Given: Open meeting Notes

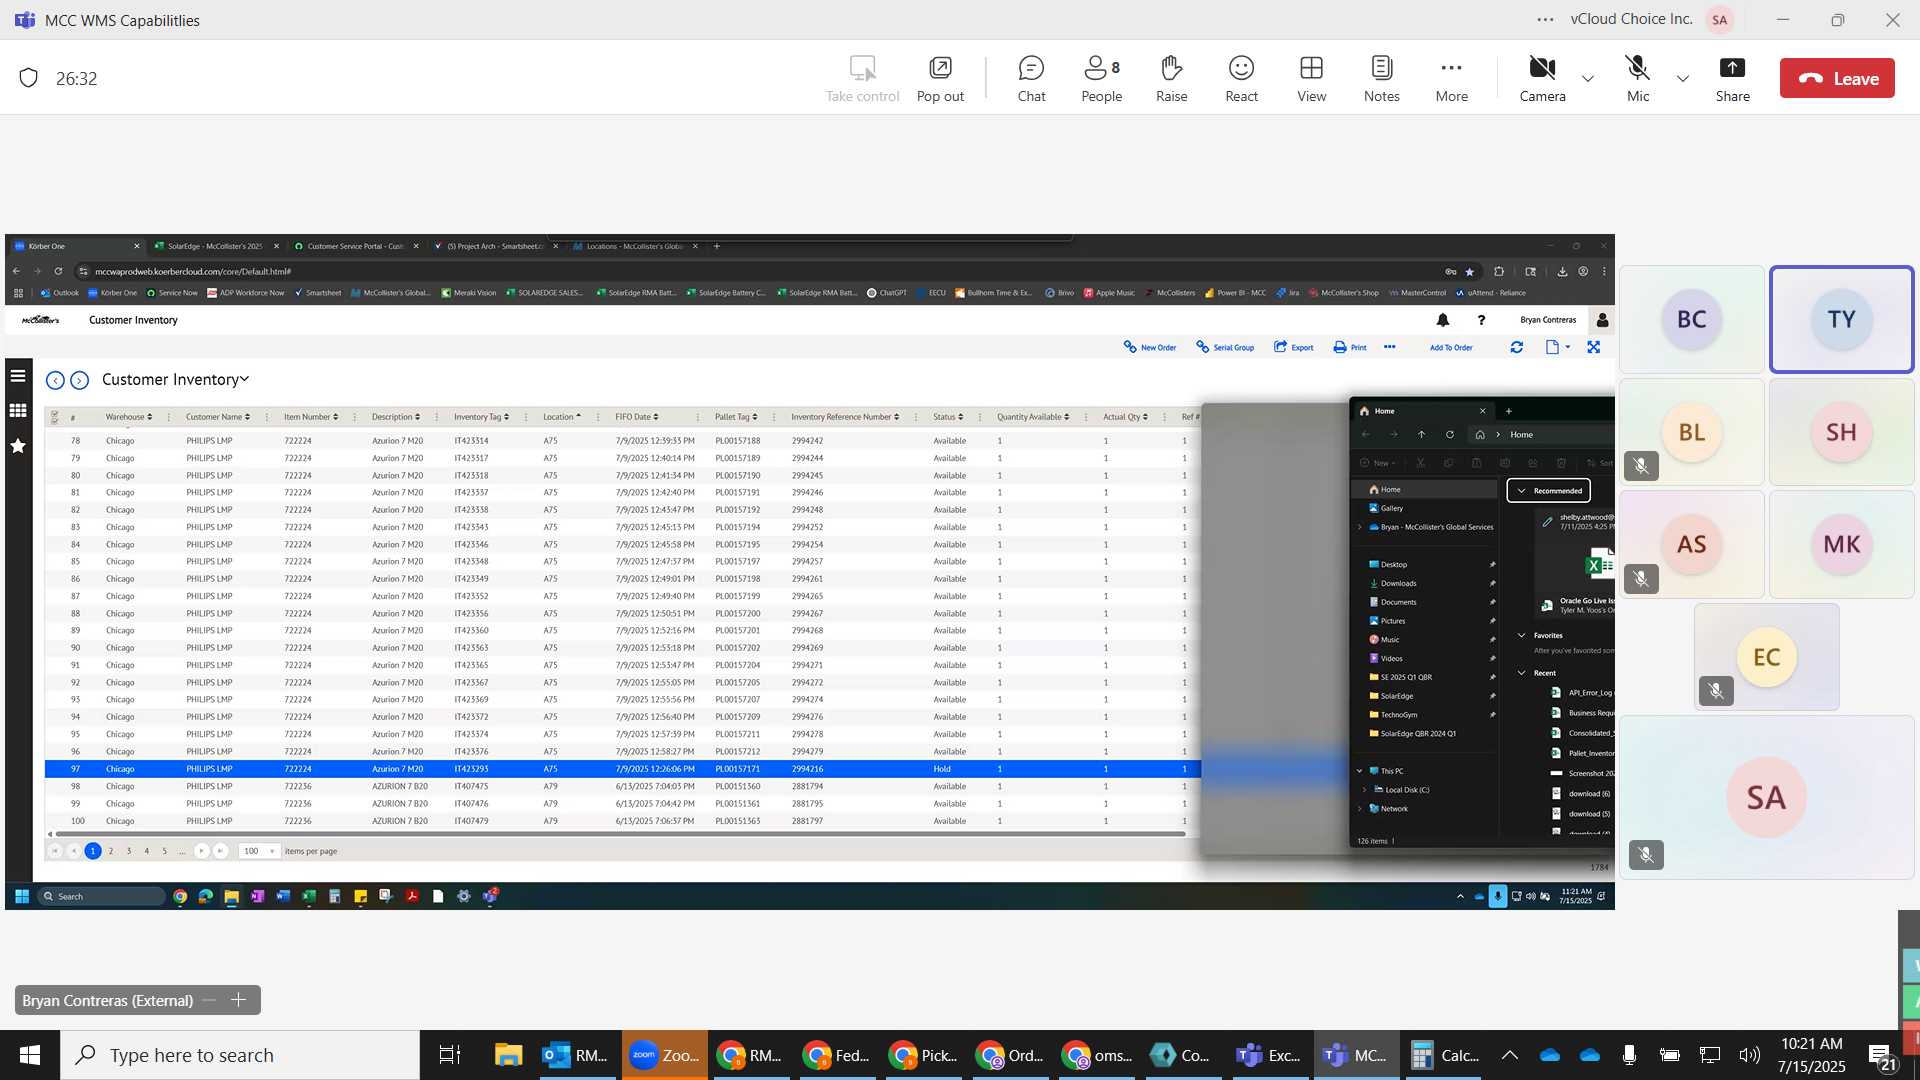Looking at the screenshot, I should (1381, 79).
